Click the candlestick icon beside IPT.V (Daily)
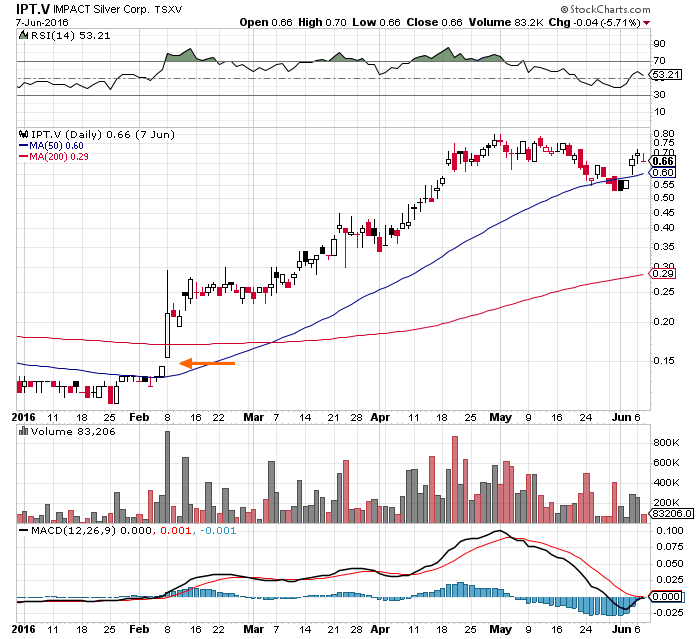The height and width of the screenshot is (639, 700). (x=23, y=134)
